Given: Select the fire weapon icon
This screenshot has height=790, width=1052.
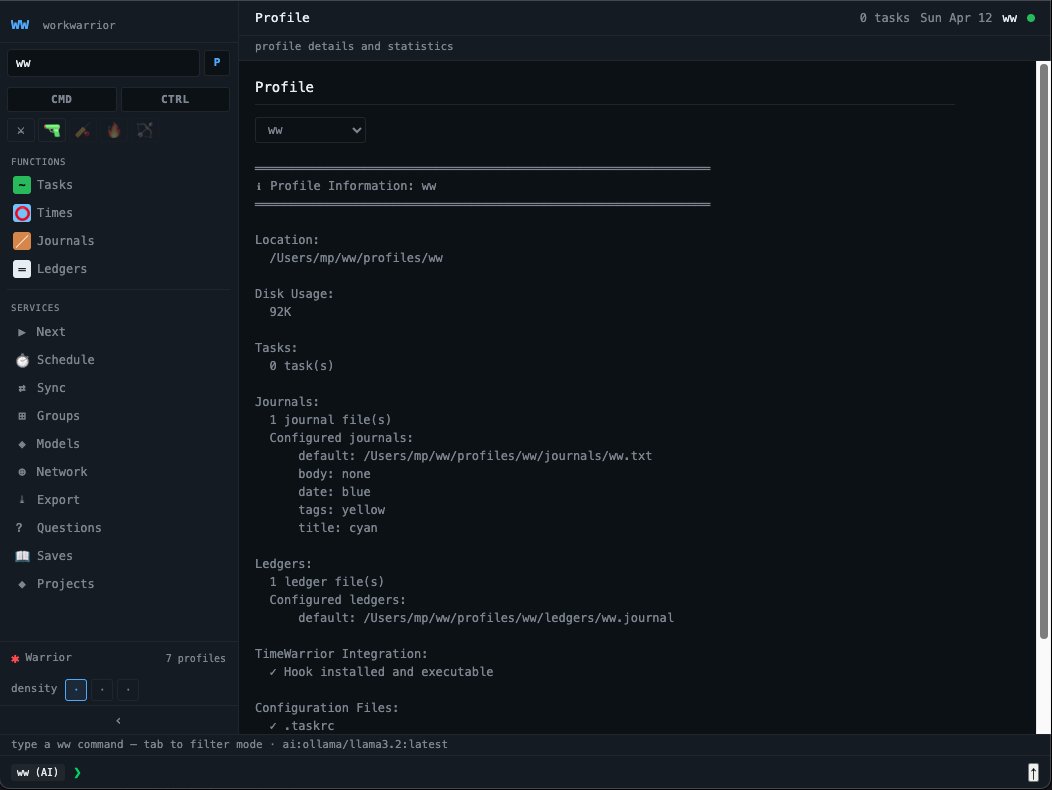Looking at the screenshot, I should (x=114, y=130).
